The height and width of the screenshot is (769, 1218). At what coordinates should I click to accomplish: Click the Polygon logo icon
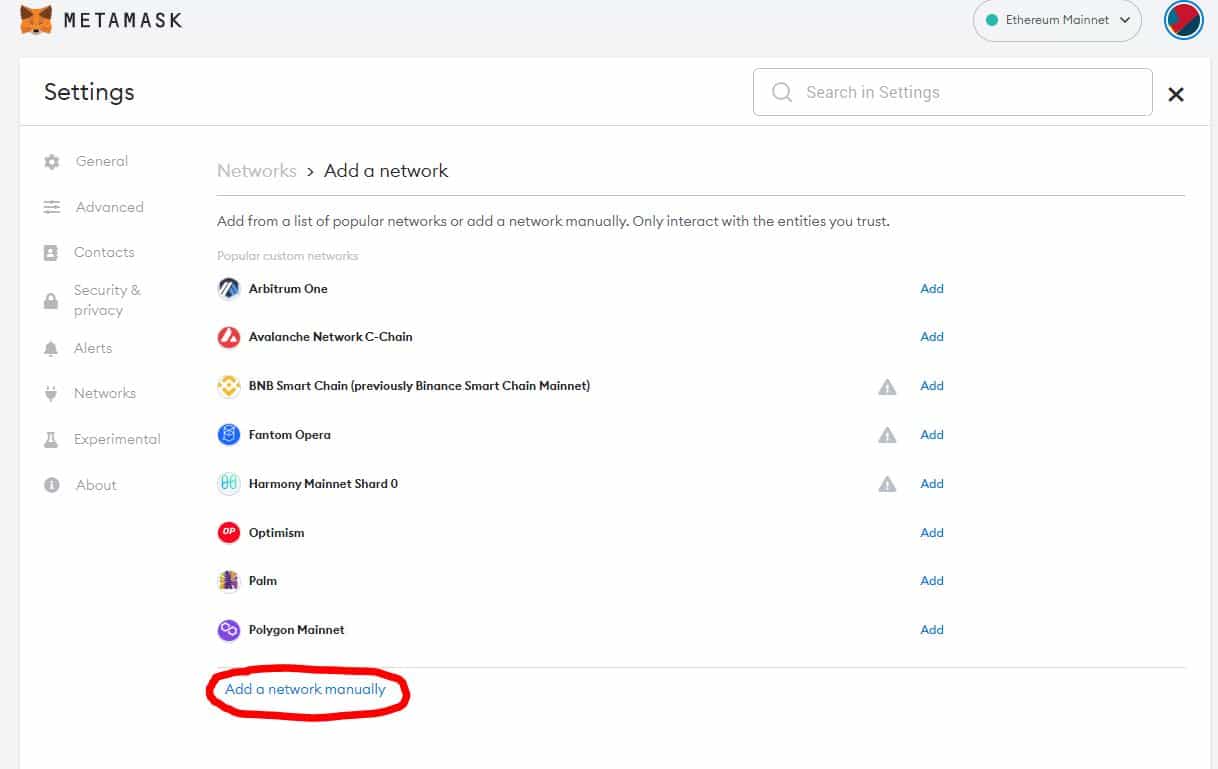(x=229, y=630)
